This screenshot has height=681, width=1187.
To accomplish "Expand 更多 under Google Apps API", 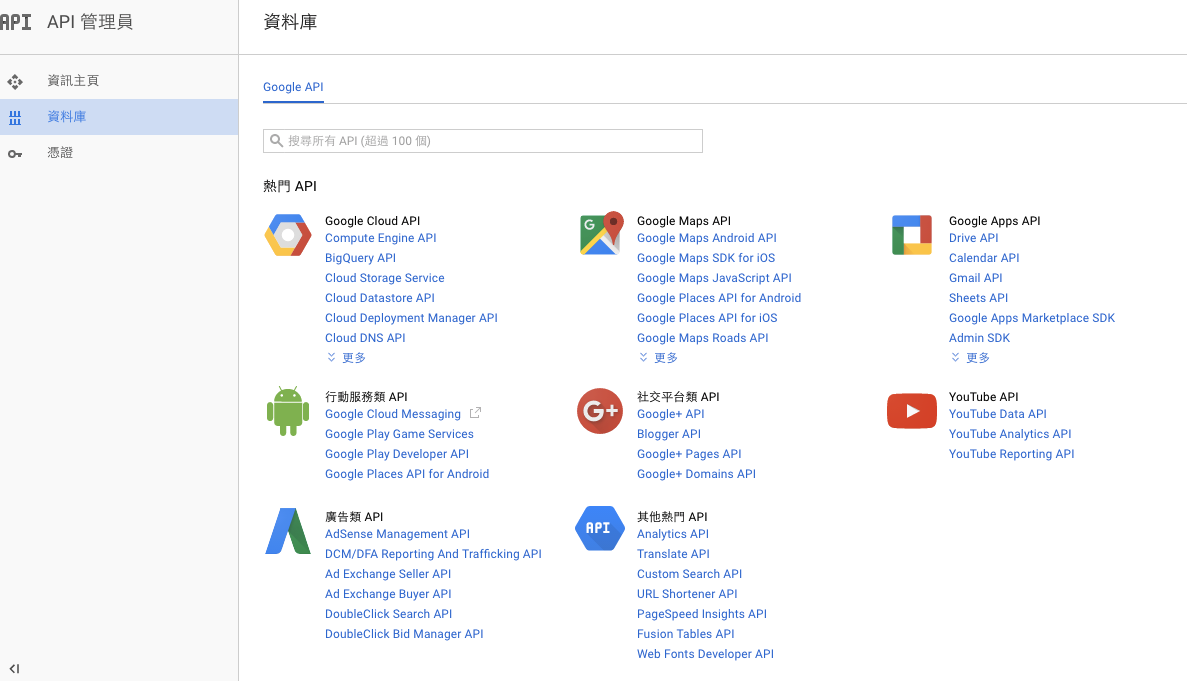I will point(971,358).
